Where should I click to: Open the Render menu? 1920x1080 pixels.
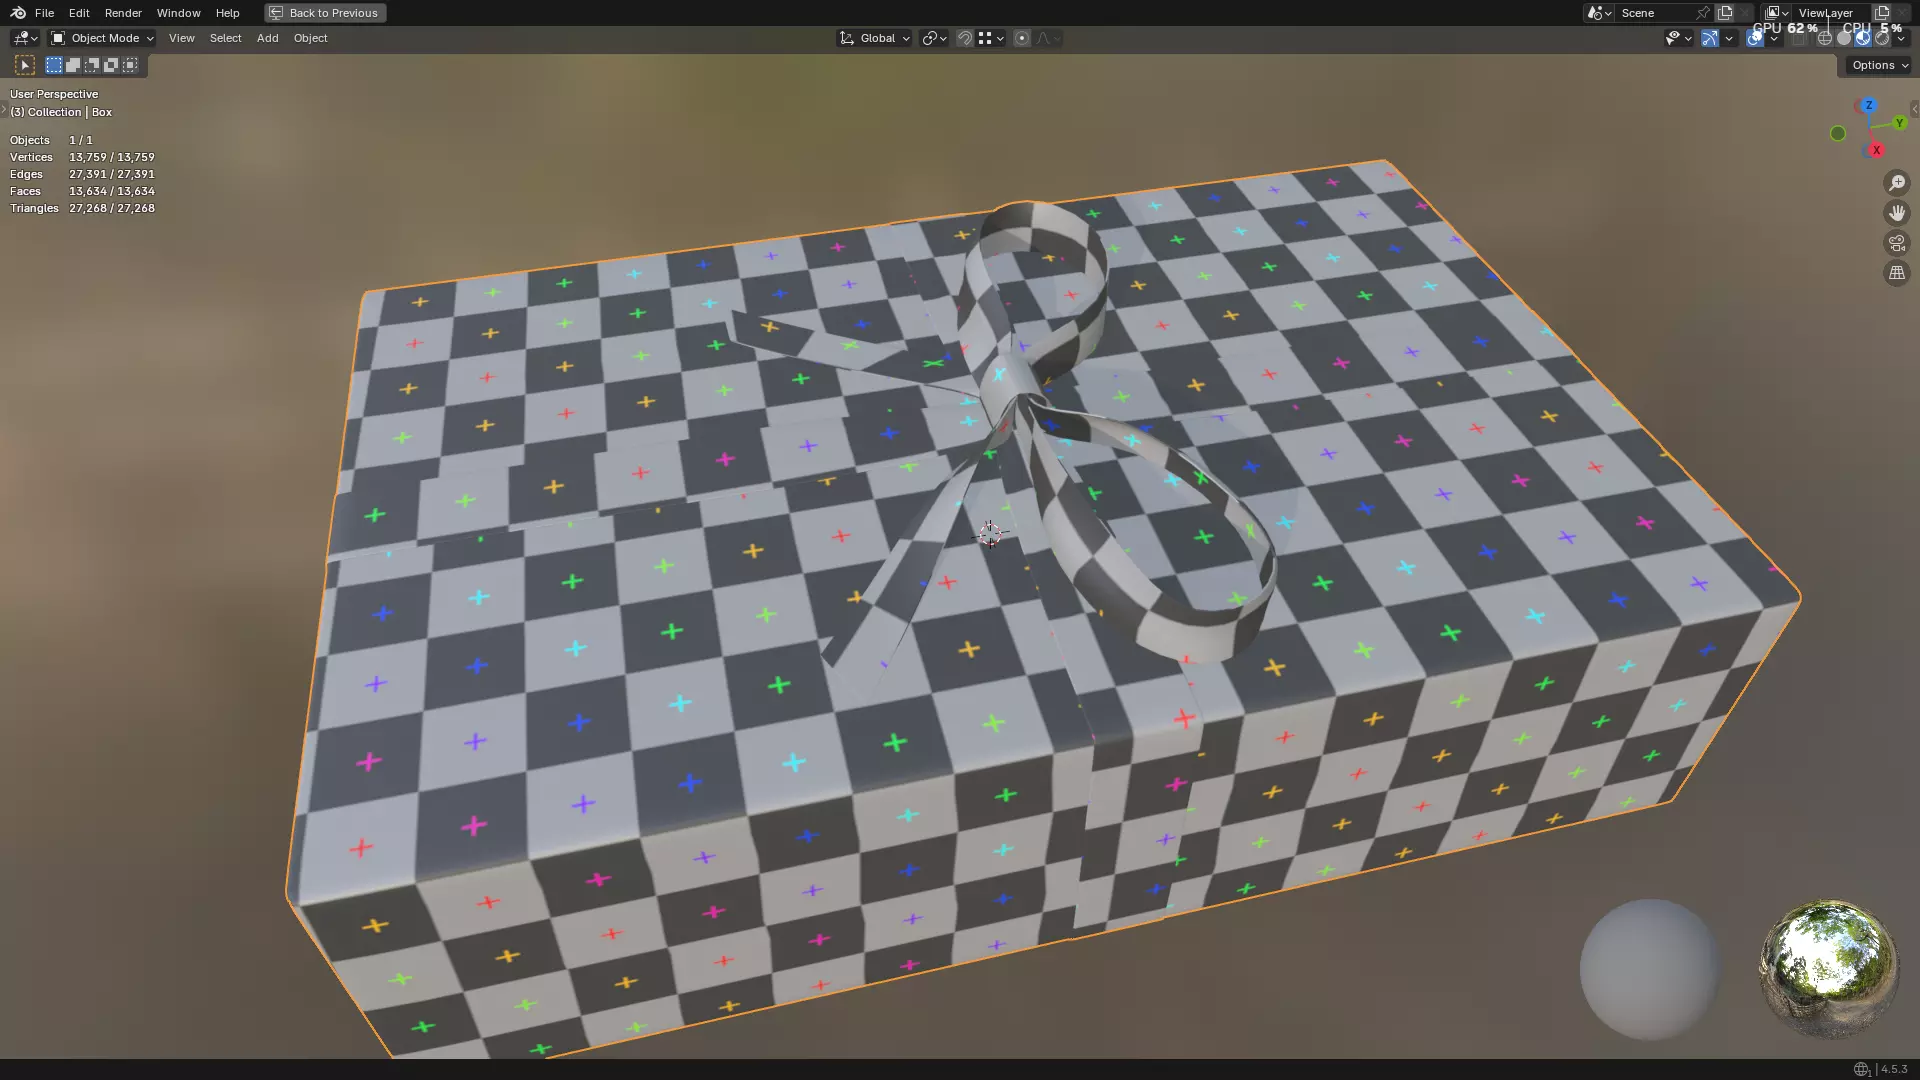click(123, 13)
